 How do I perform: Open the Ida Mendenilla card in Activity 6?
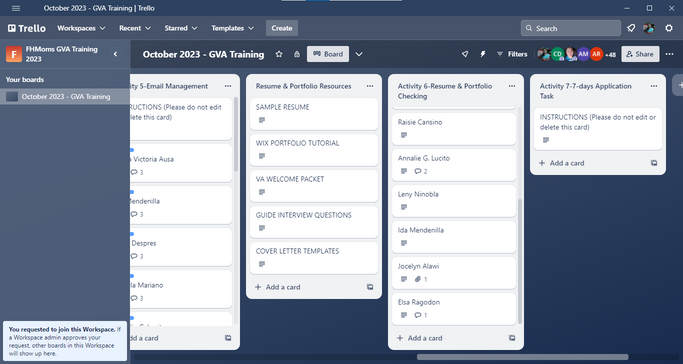pyautogui.click(x=454, y=237)
